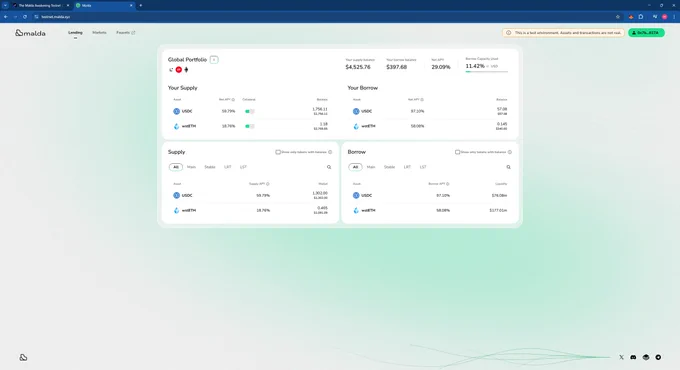The height and width of the screenshot is (370, 680).
Task: Click USDC token icon in Your Supply
Action: coord(177,111)
